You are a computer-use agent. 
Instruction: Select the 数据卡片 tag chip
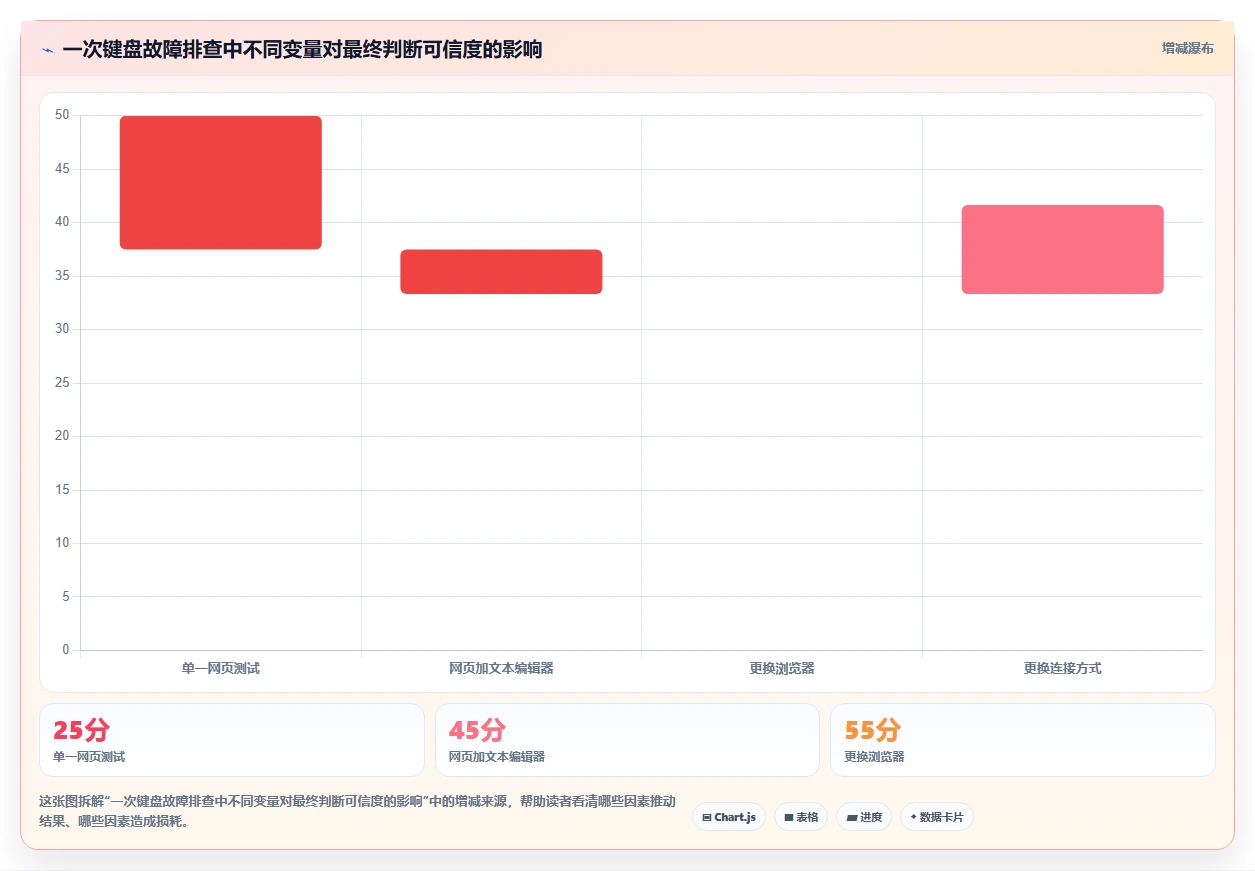pyautogui.click(x=937, y=817)
